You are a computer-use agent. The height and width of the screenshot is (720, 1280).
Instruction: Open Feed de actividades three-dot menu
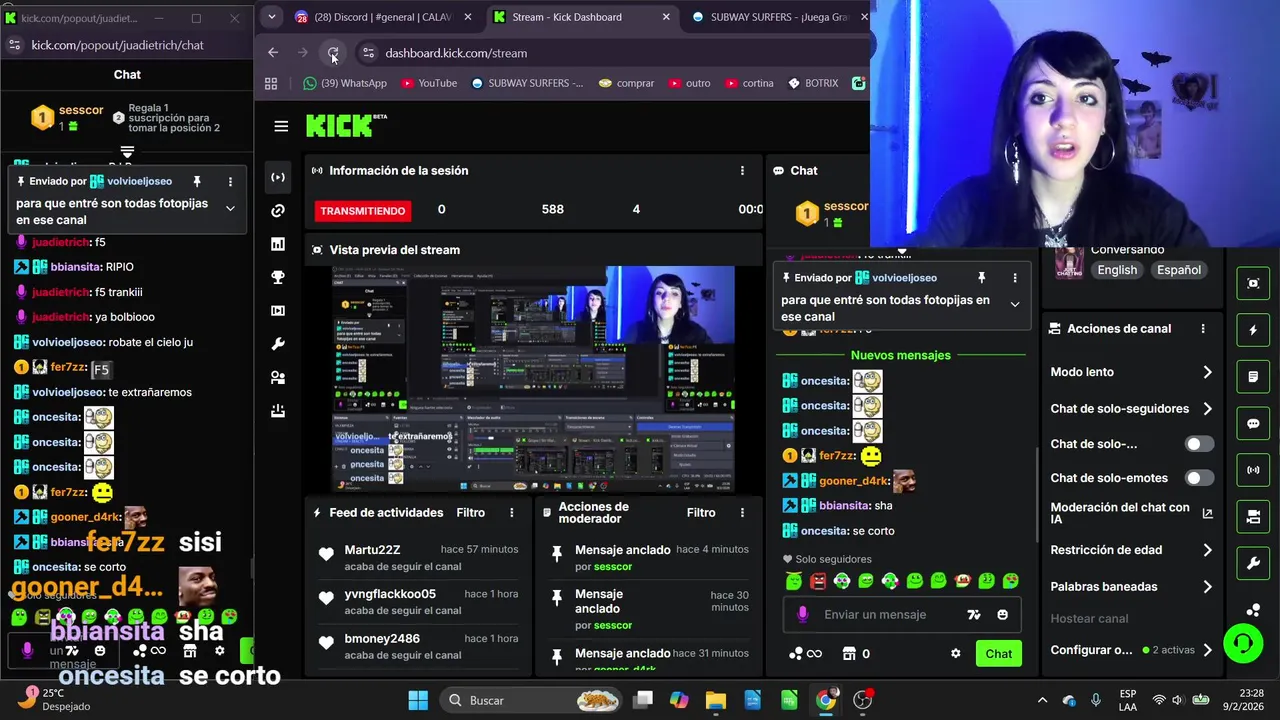click(511, 513)
